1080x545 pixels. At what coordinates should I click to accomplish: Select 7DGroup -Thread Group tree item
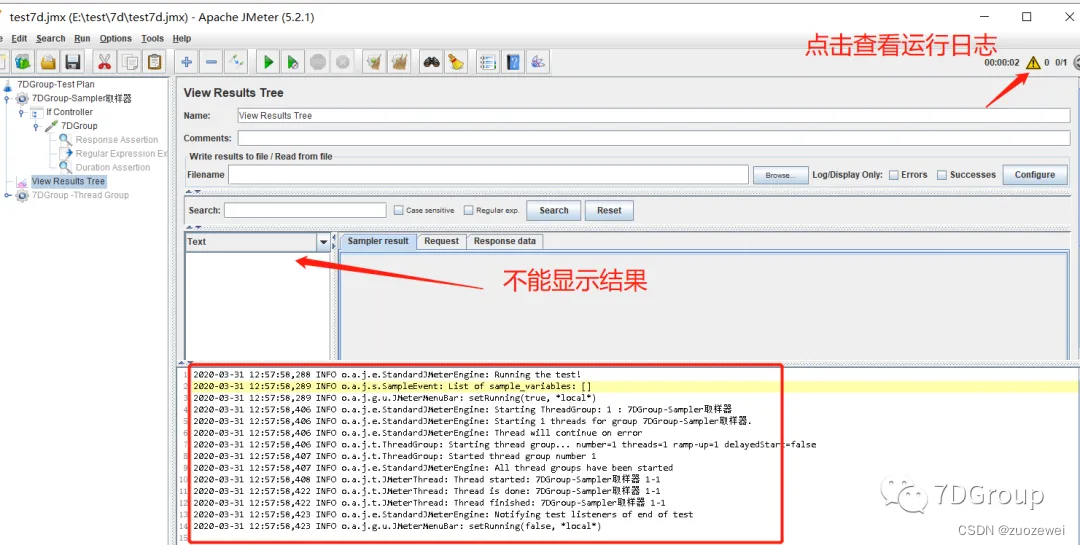[x=80, y=195]
